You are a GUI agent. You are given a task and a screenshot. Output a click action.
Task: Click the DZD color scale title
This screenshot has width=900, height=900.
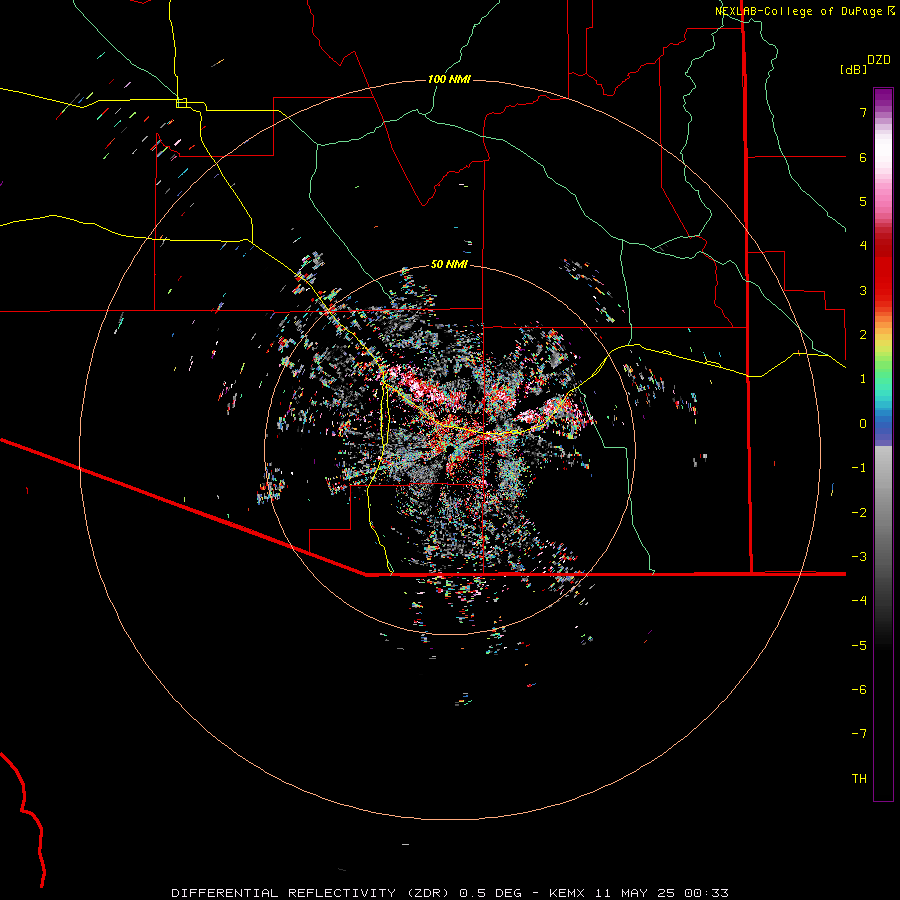[x=879, y=60]
